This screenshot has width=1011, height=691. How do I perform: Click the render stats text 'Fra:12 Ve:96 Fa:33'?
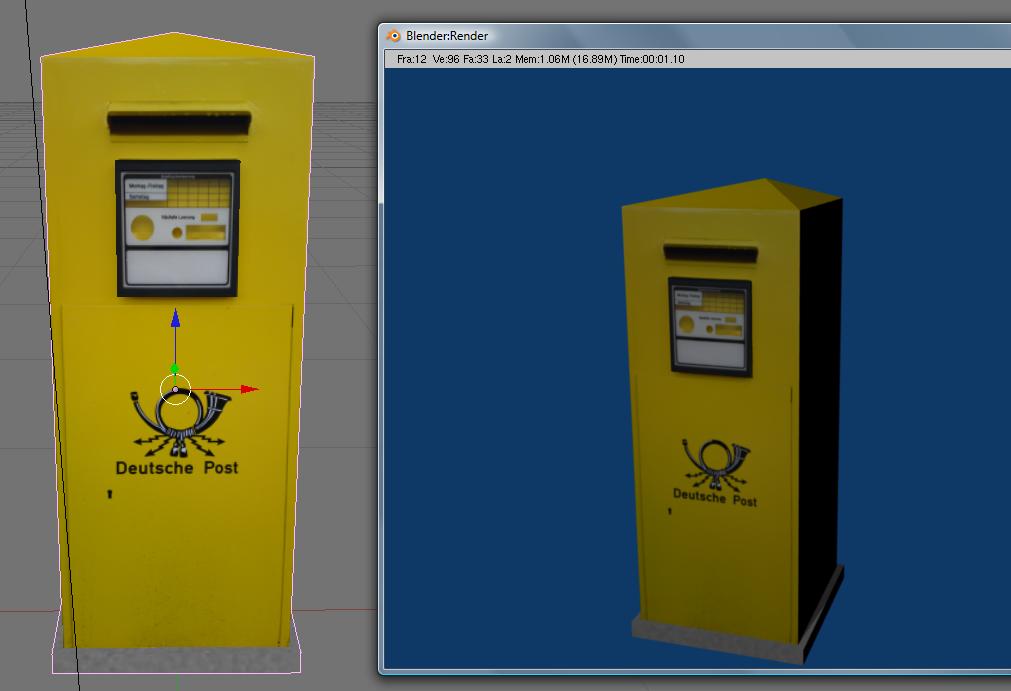(442, 59)
